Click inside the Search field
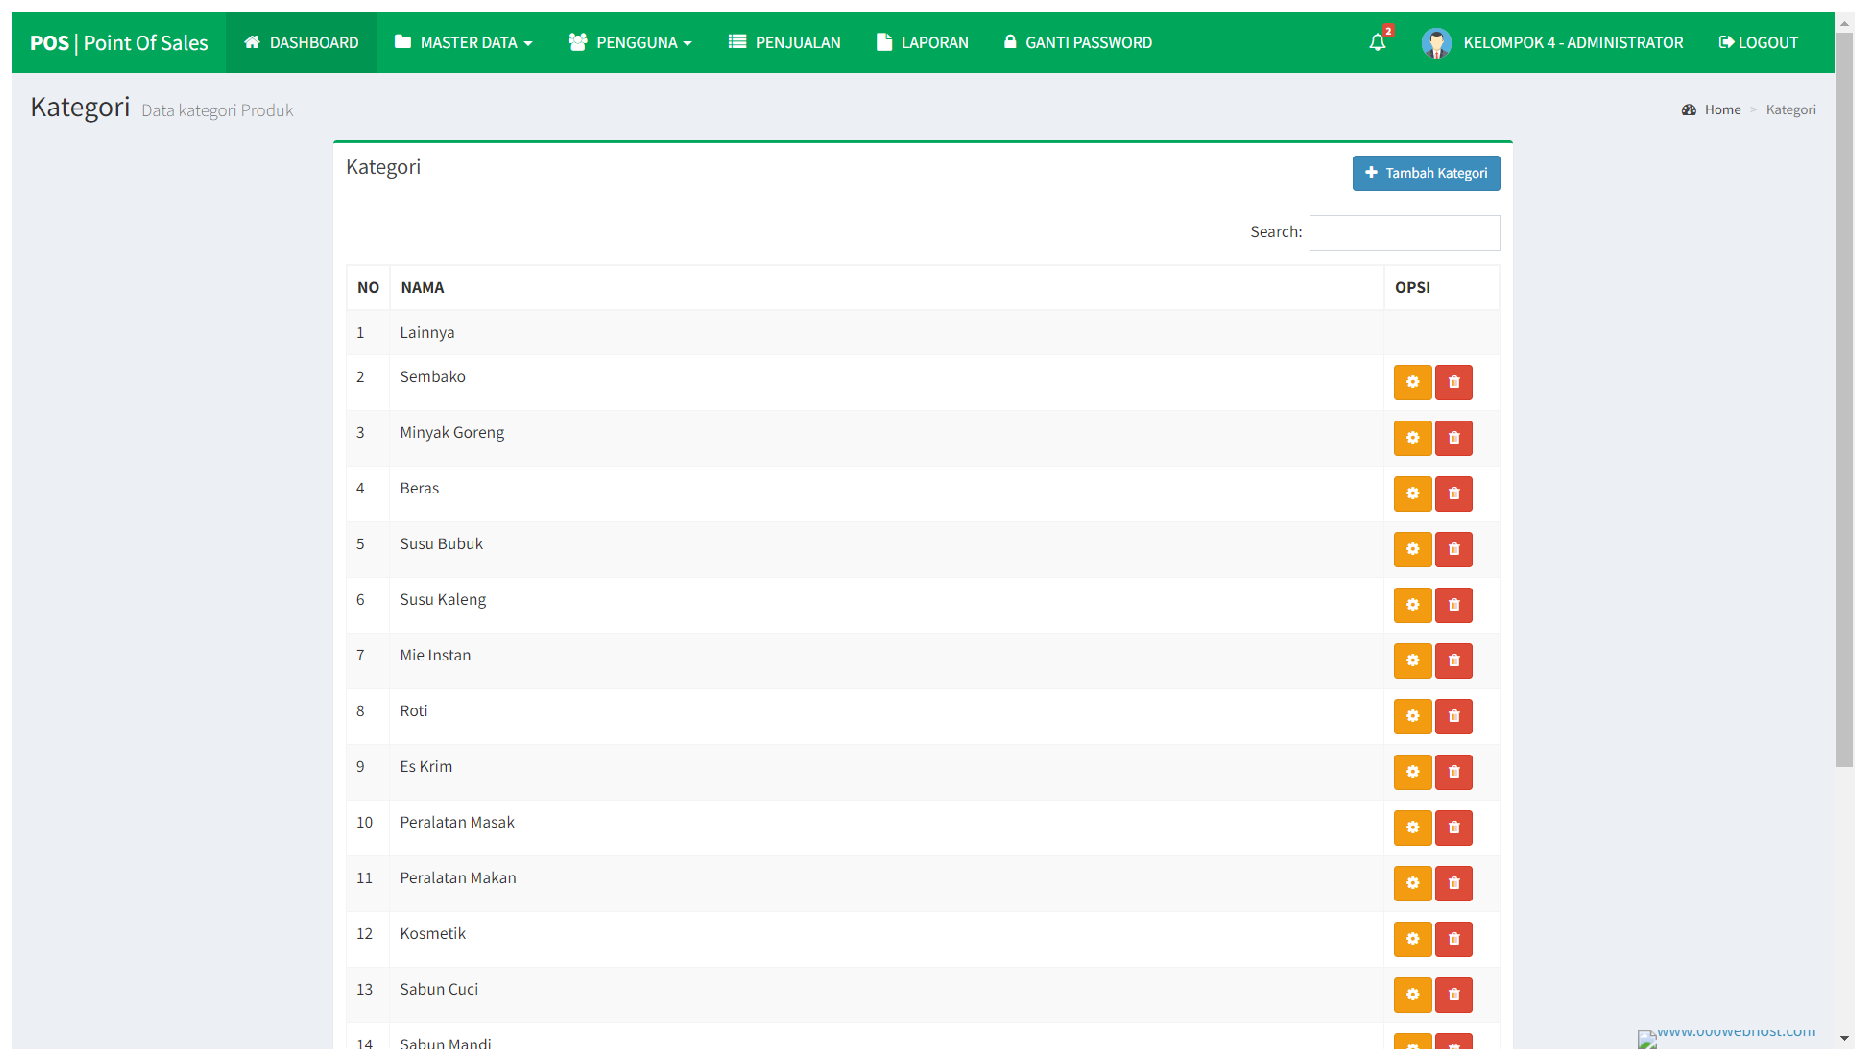This screenshot has width=1864, height=1064. pos(1404,232)
